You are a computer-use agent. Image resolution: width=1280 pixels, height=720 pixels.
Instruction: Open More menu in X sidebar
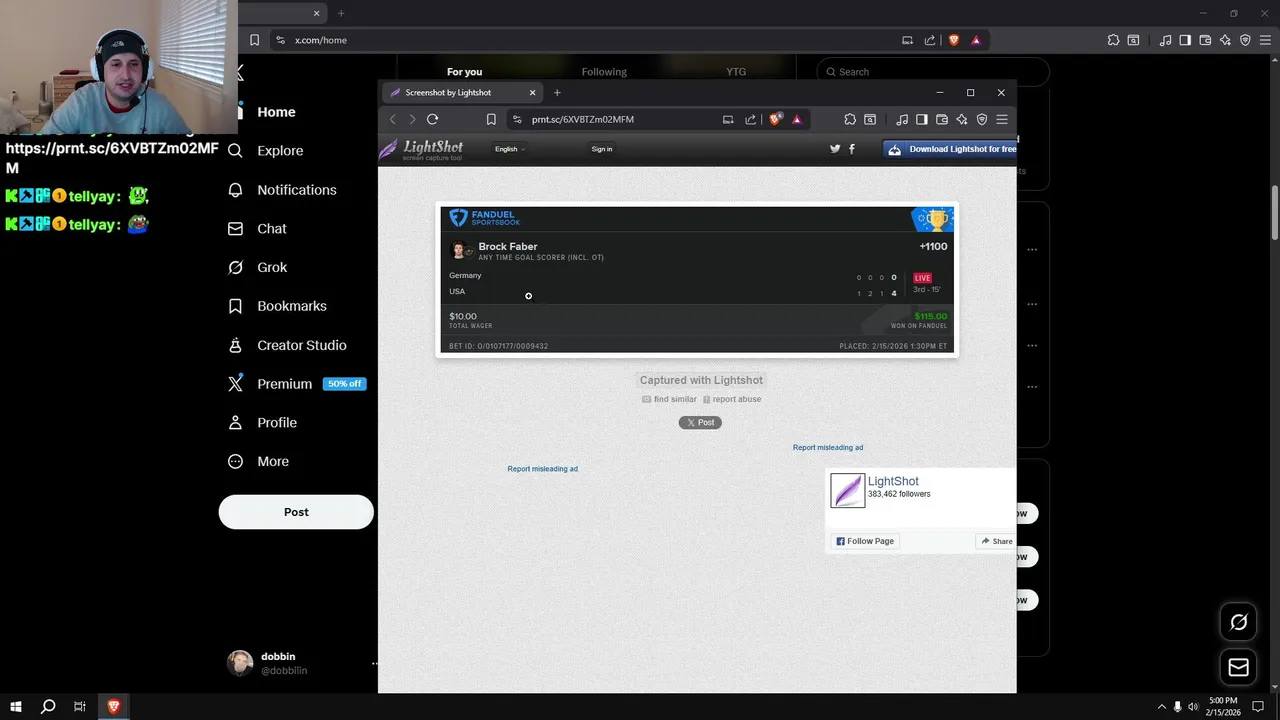pos(258,461)
